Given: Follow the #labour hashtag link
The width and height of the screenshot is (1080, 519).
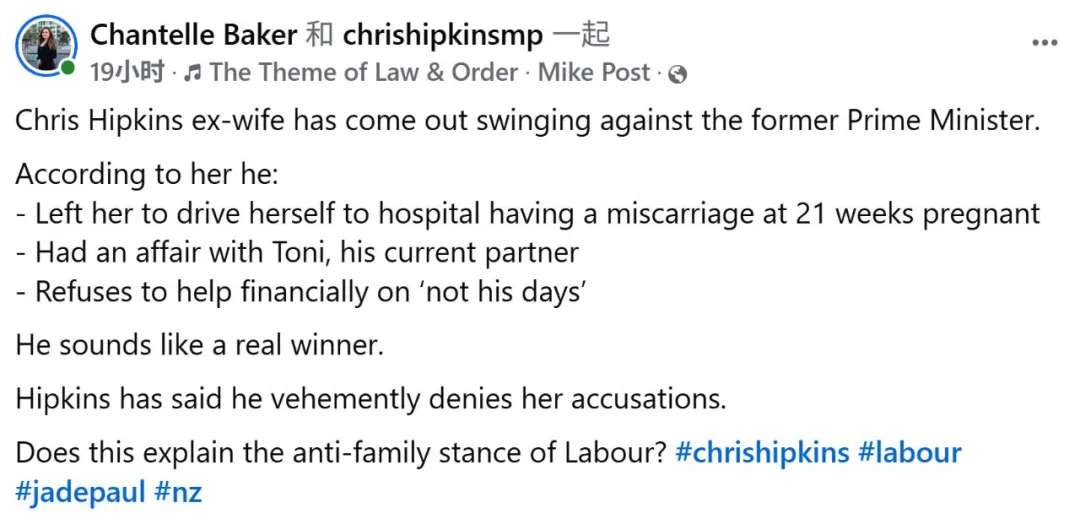Looking at the screenshot, I should tap(910, 452).
